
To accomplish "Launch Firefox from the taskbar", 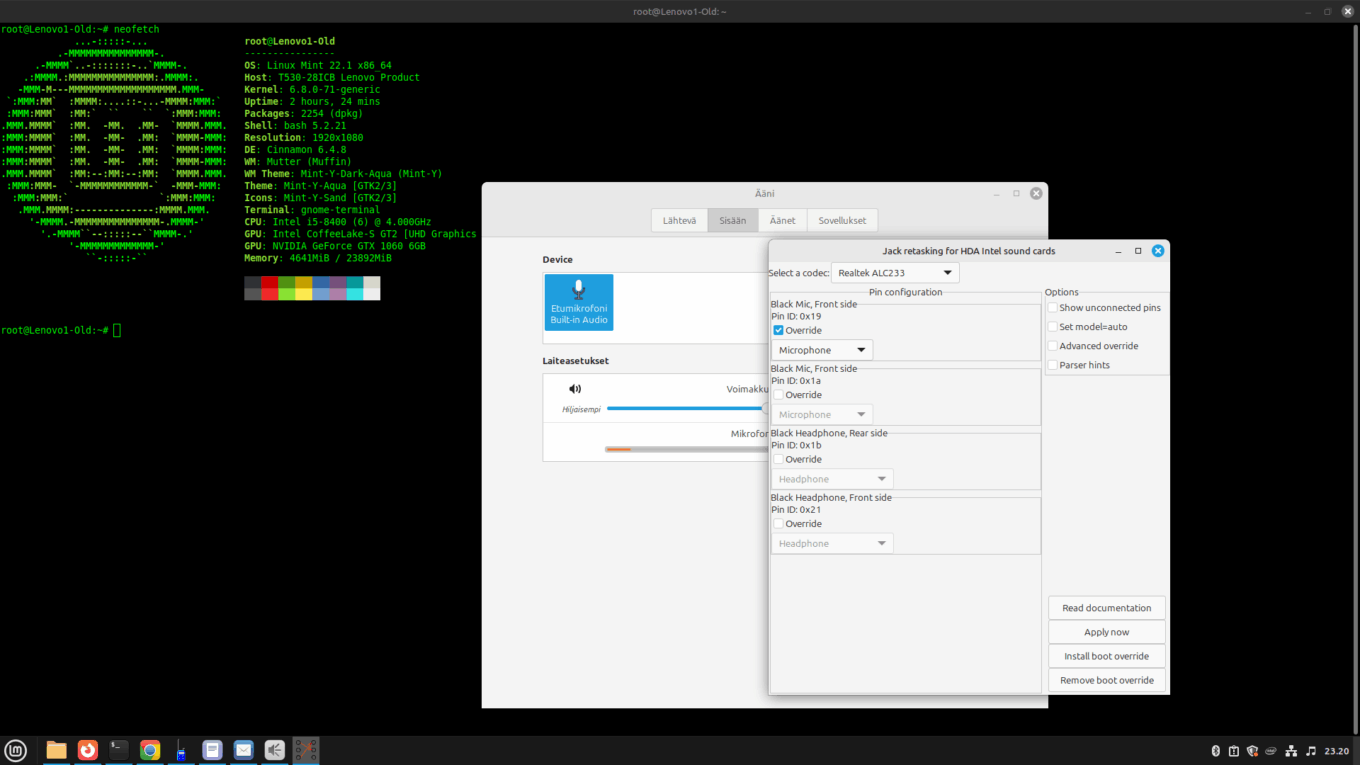I will [x=88, y=750].
